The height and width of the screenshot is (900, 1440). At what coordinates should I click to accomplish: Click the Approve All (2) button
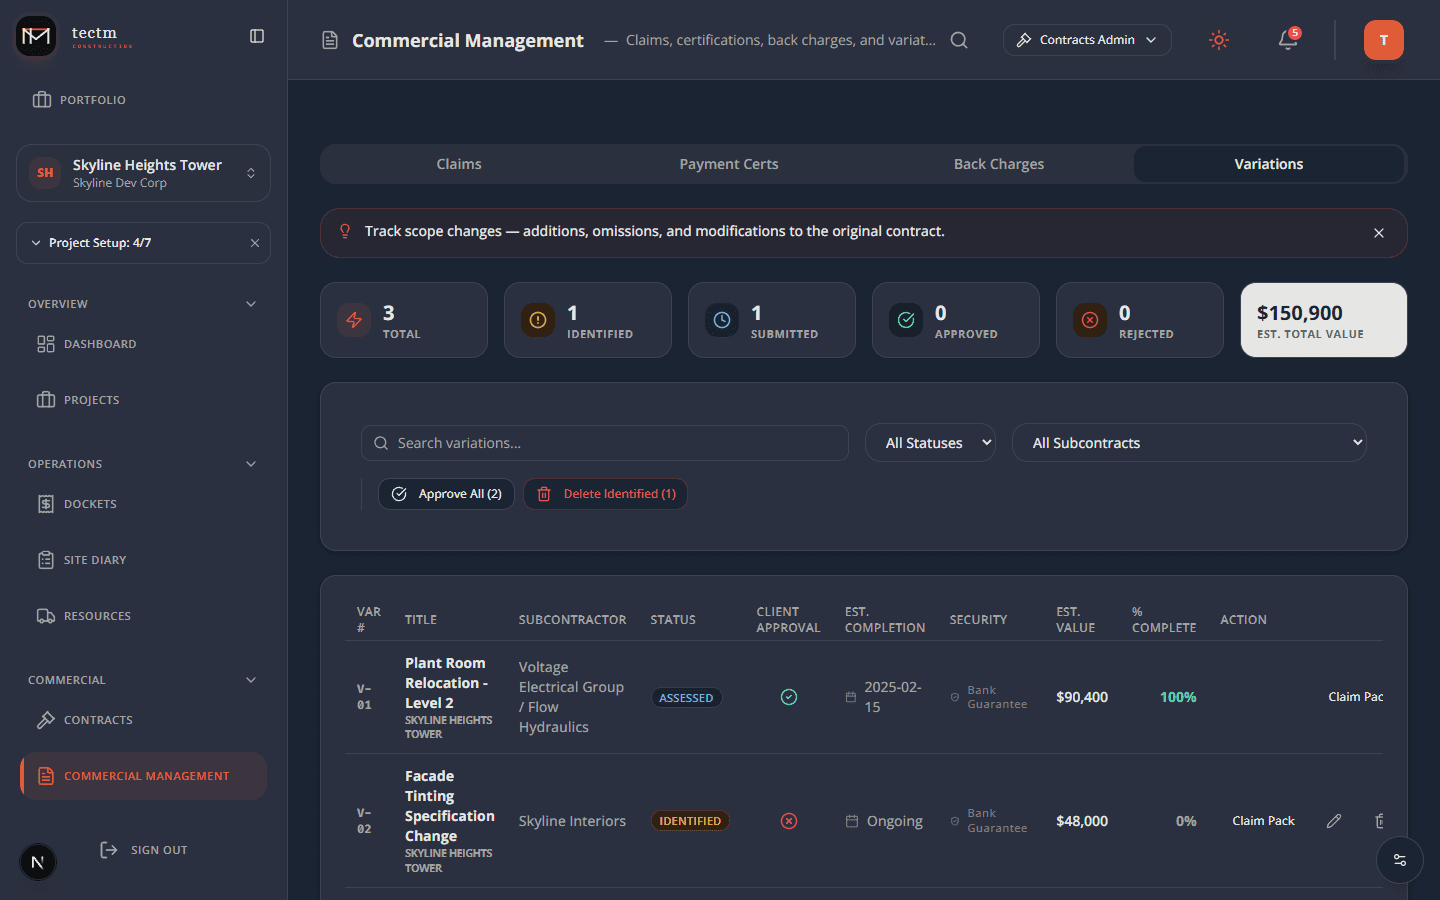click(446, 493)
